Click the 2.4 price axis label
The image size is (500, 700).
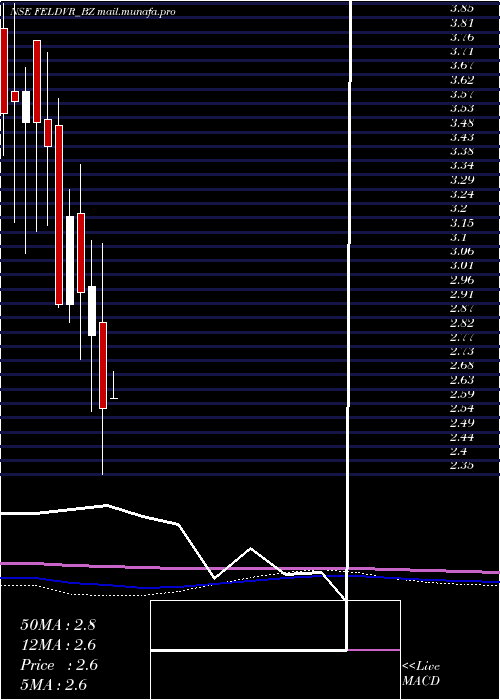458,451
